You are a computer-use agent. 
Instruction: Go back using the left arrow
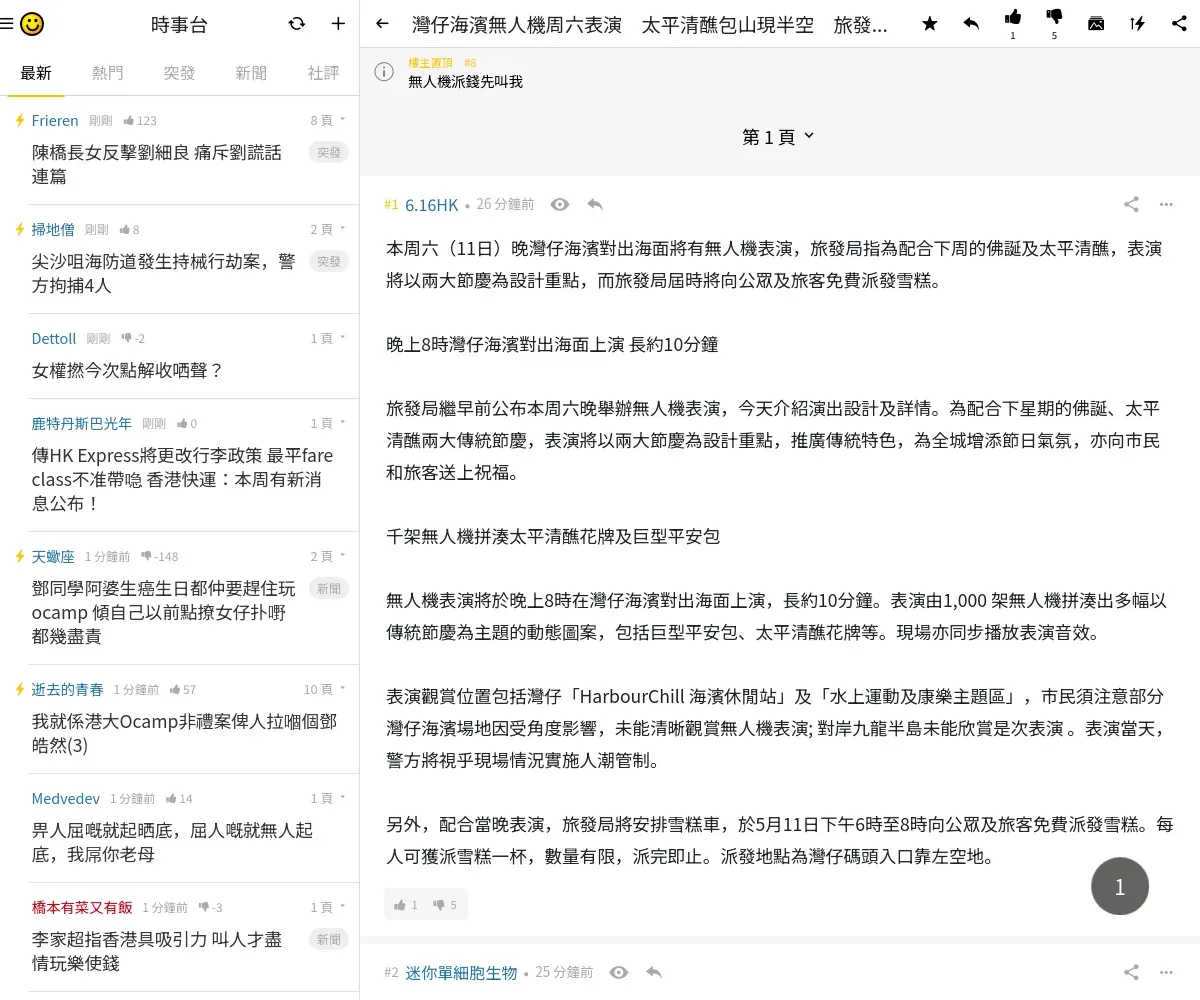[382, 24]
